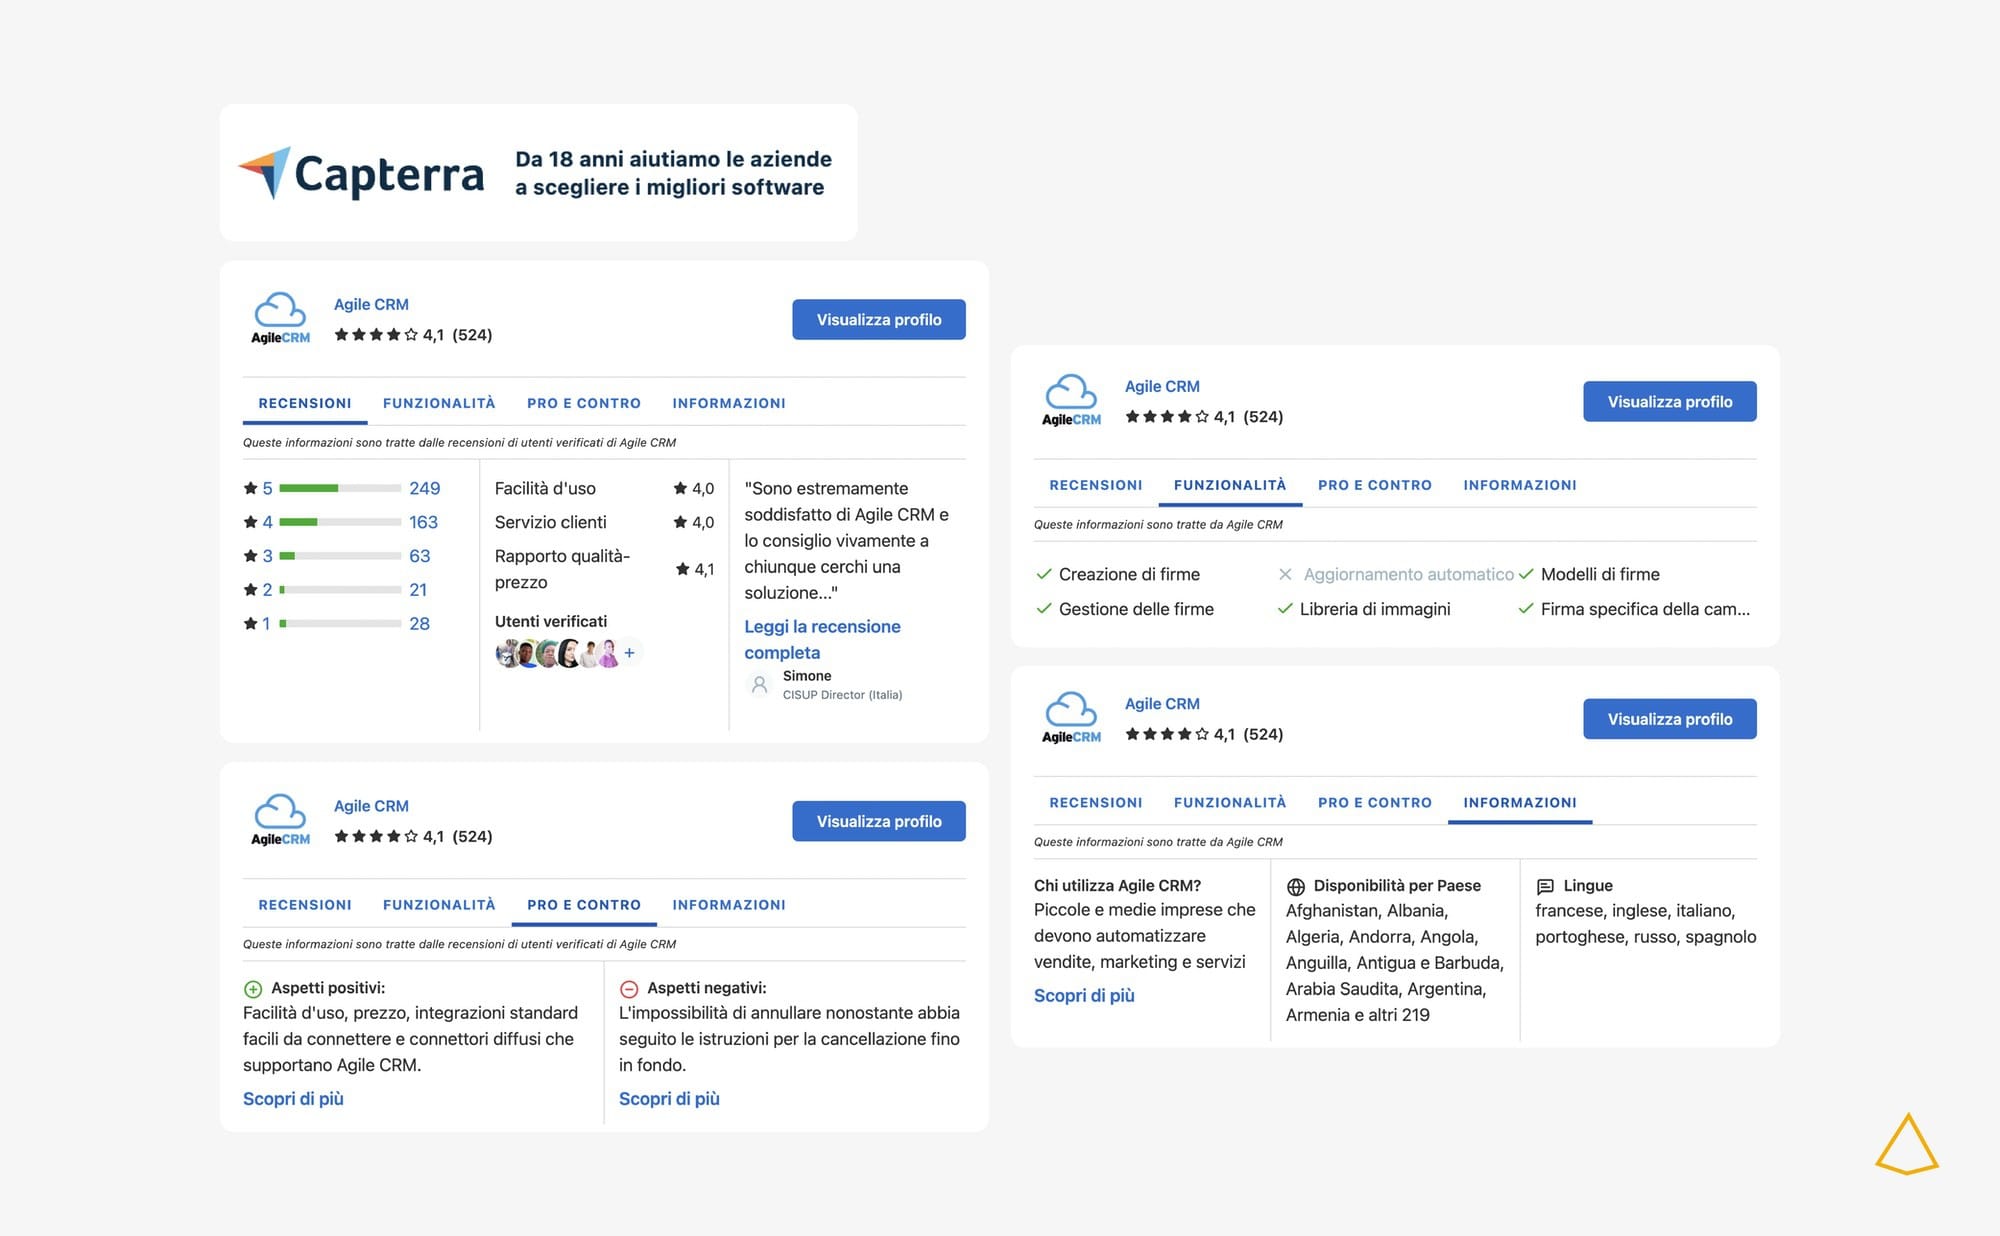The width and height of the screenshot is (2000, 1236).
Task: Click the X icon beside Aggiornamento automatico
Action: 1285,574
